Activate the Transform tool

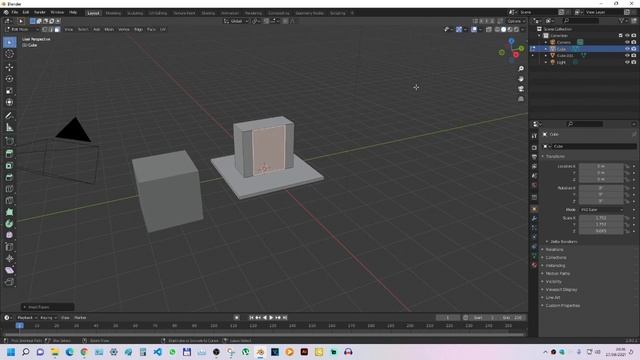(x=9, y=102)
